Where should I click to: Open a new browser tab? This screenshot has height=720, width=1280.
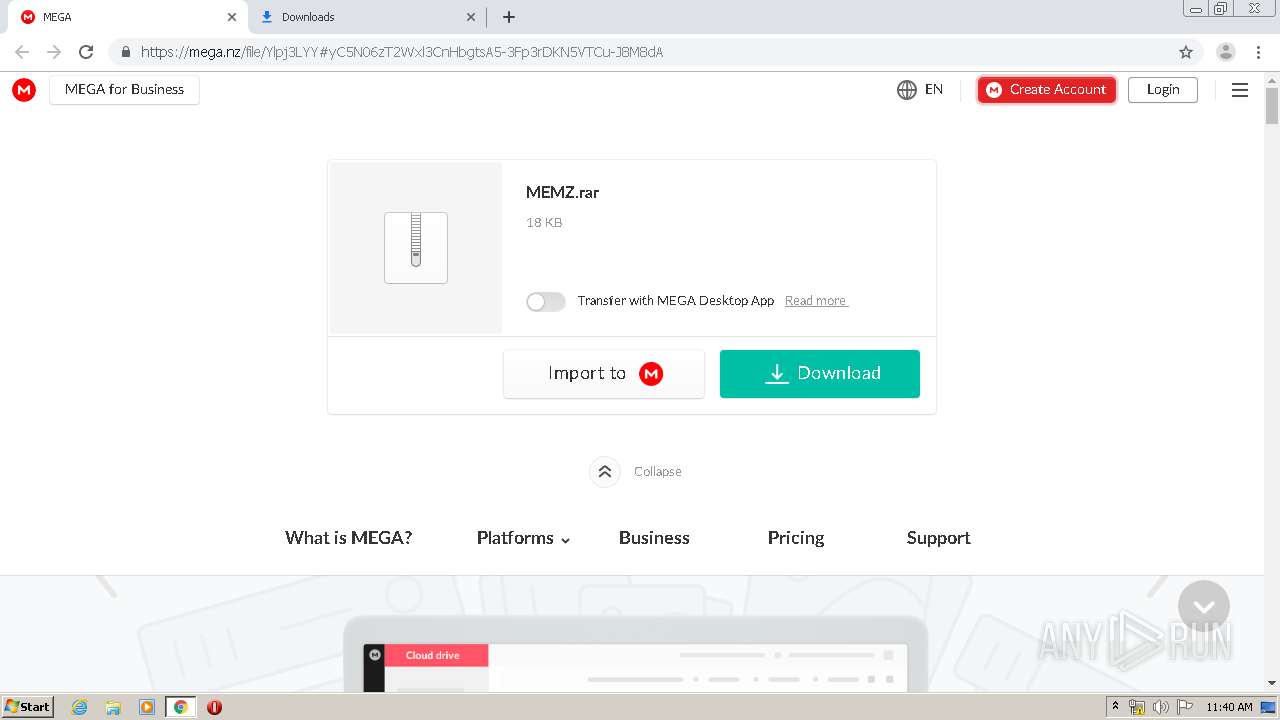point(509,17)
